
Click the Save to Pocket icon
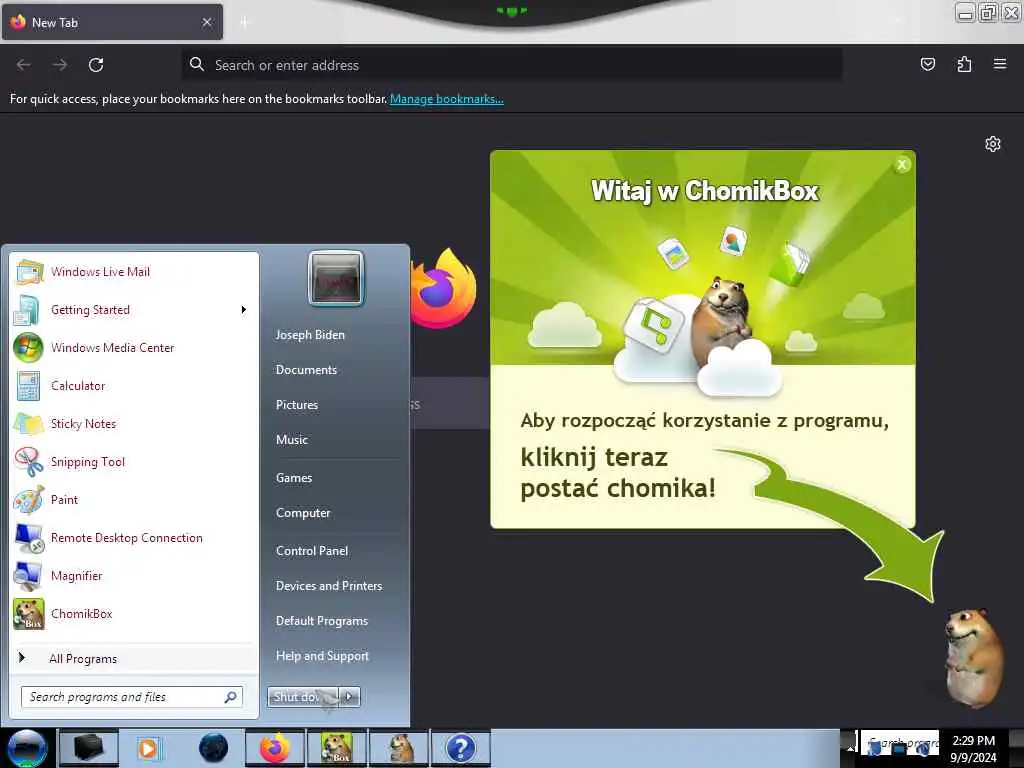(x=927, y=64)
